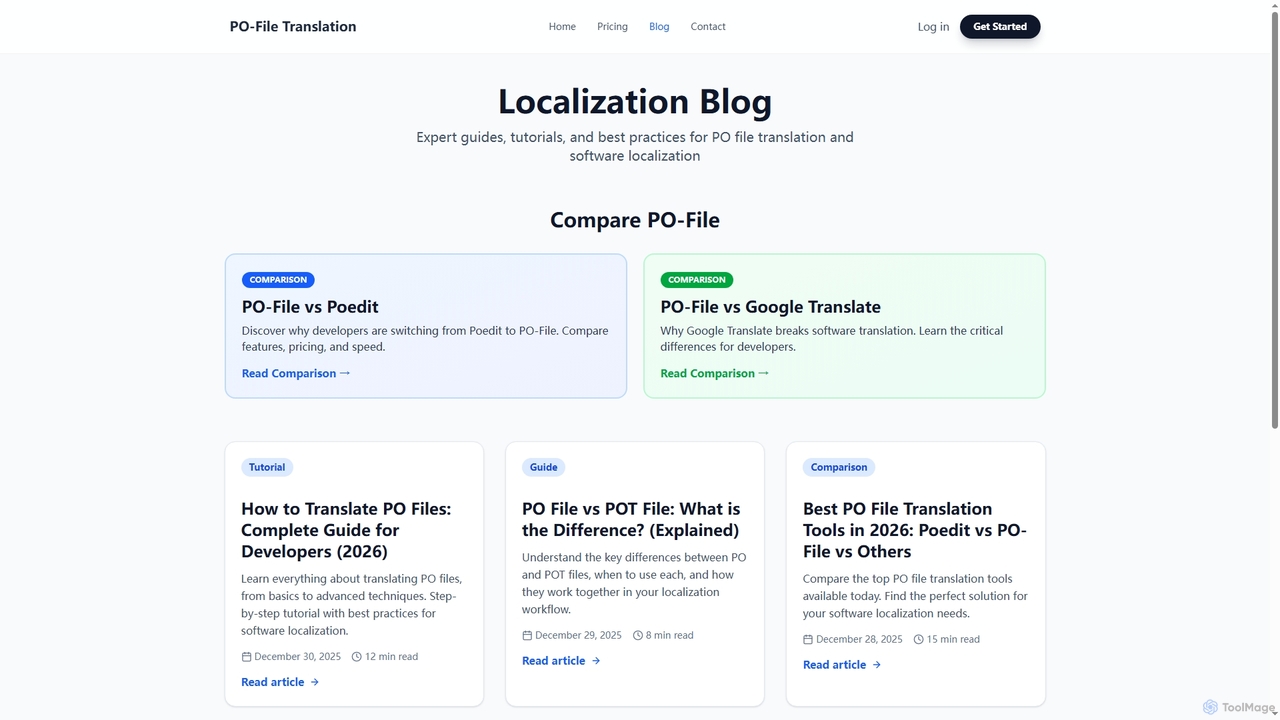Click arrow icon after Read article in Best Tools card
The image size is (1280, 720).
(877, 665)
